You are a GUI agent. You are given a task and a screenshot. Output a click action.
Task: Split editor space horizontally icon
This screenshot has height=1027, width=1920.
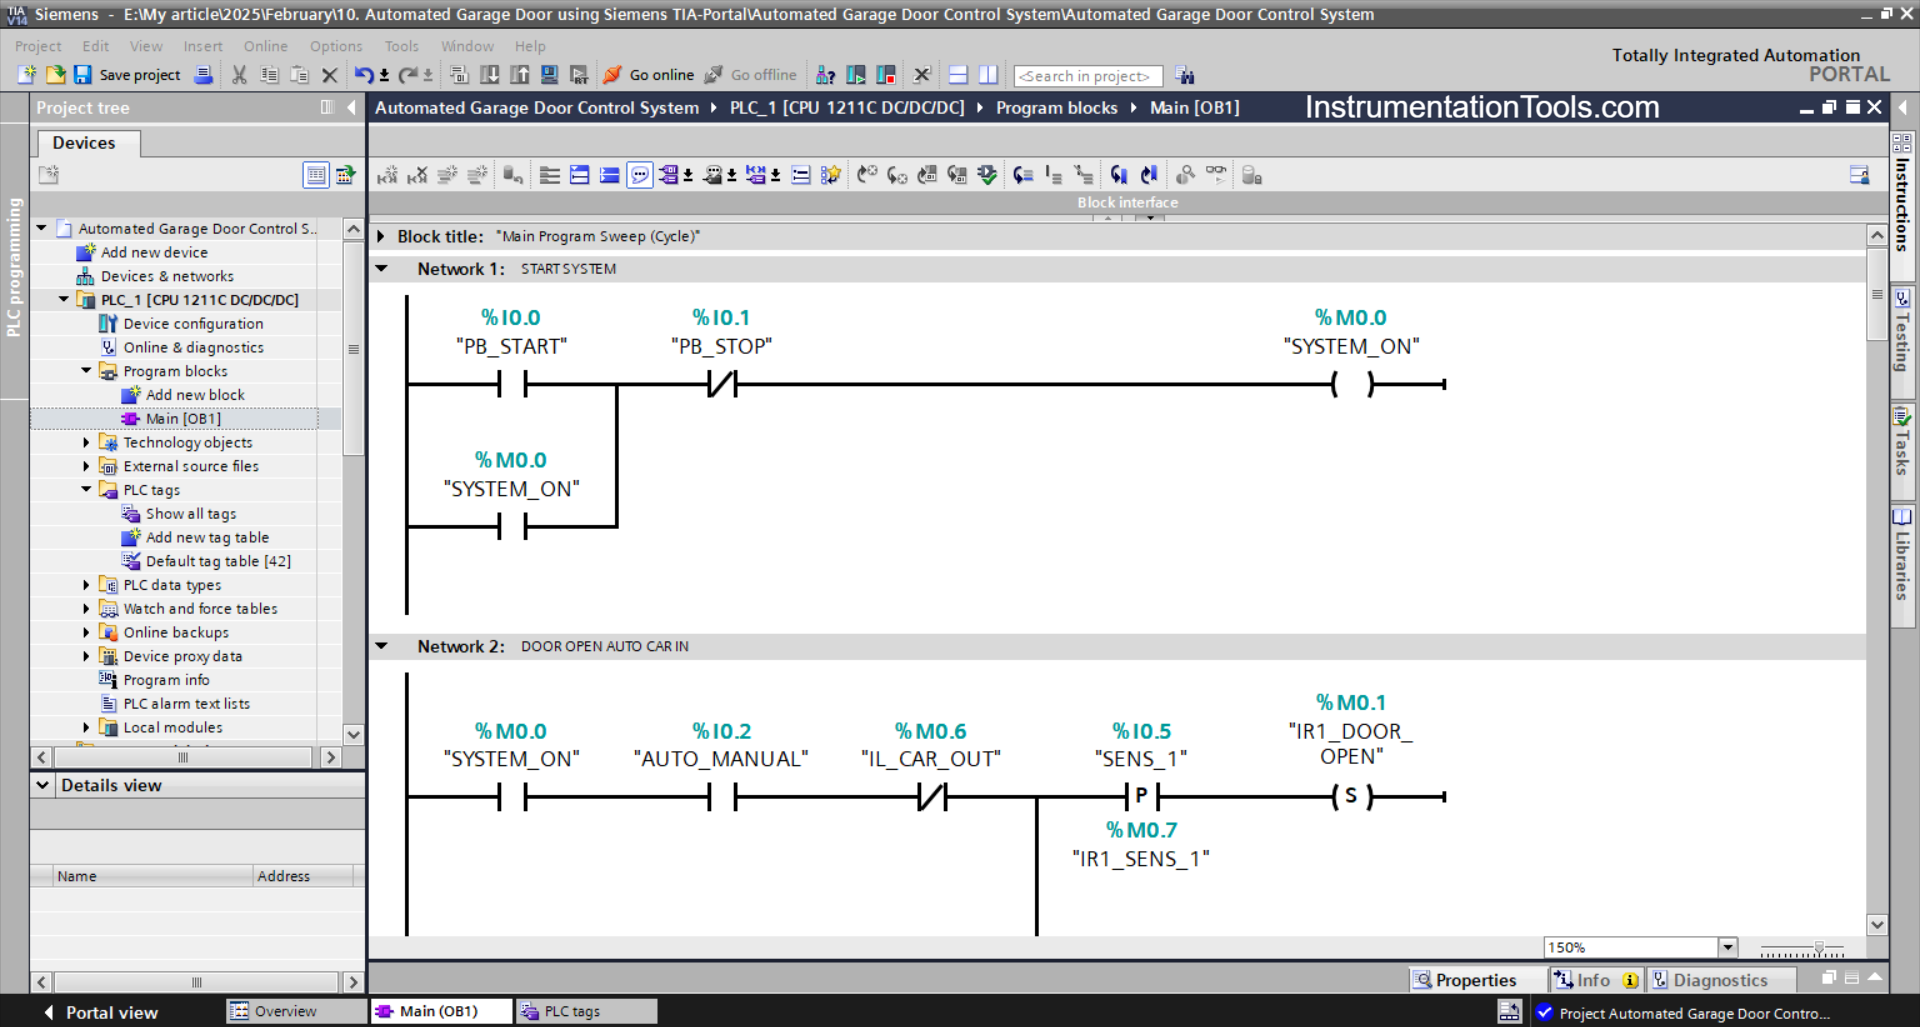(x=958, y=75)
